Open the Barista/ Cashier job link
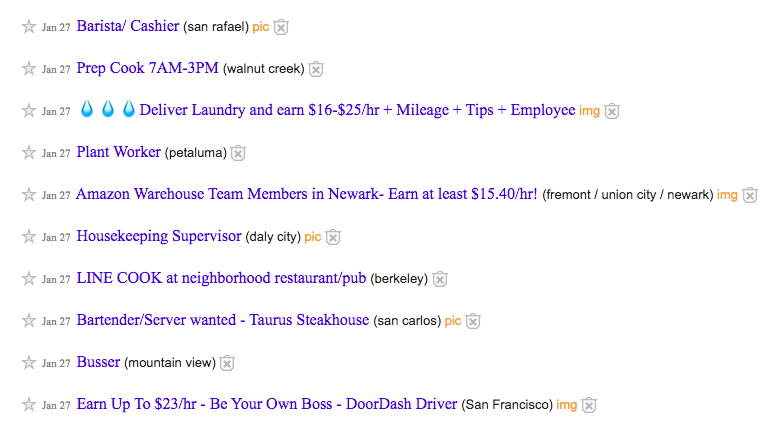778x423 pixels. click(127, 26)
